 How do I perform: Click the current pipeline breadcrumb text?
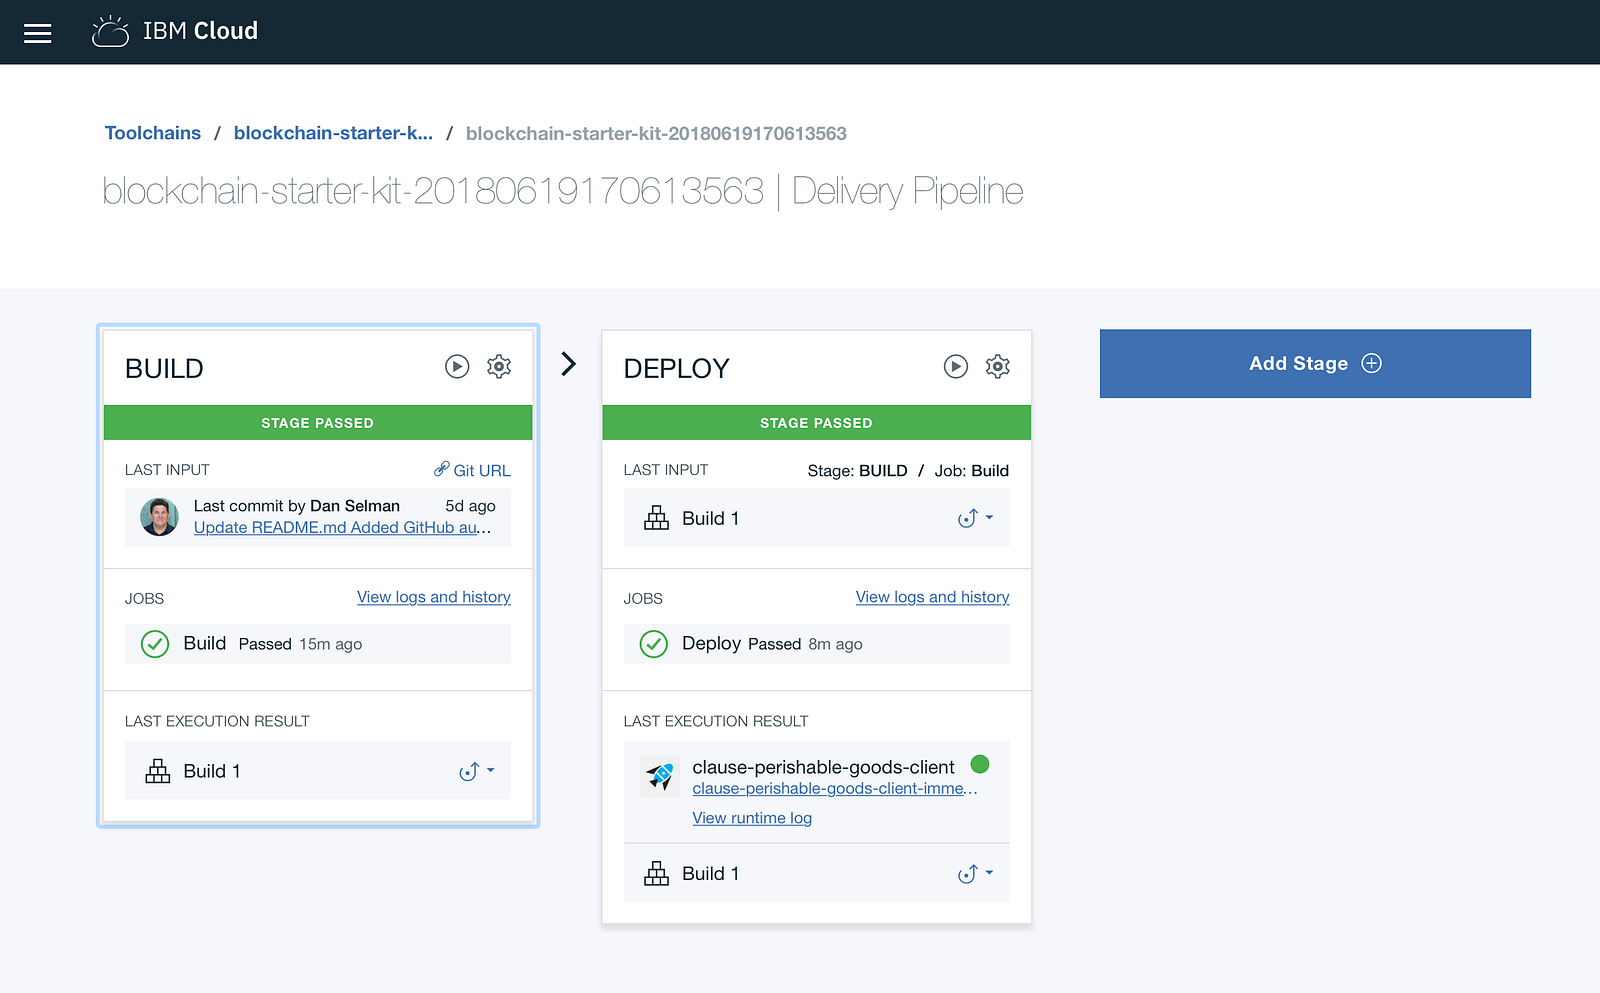656,134
